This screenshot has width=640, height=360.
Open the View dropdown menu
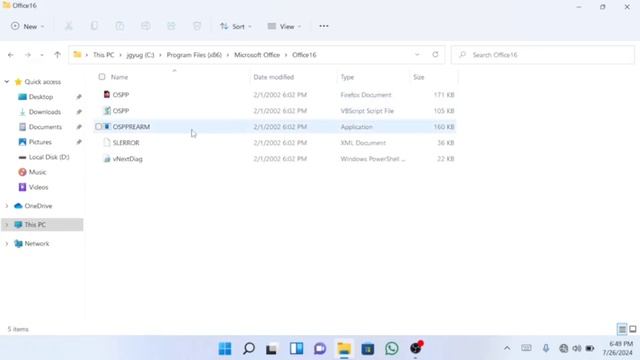(284, 26)
